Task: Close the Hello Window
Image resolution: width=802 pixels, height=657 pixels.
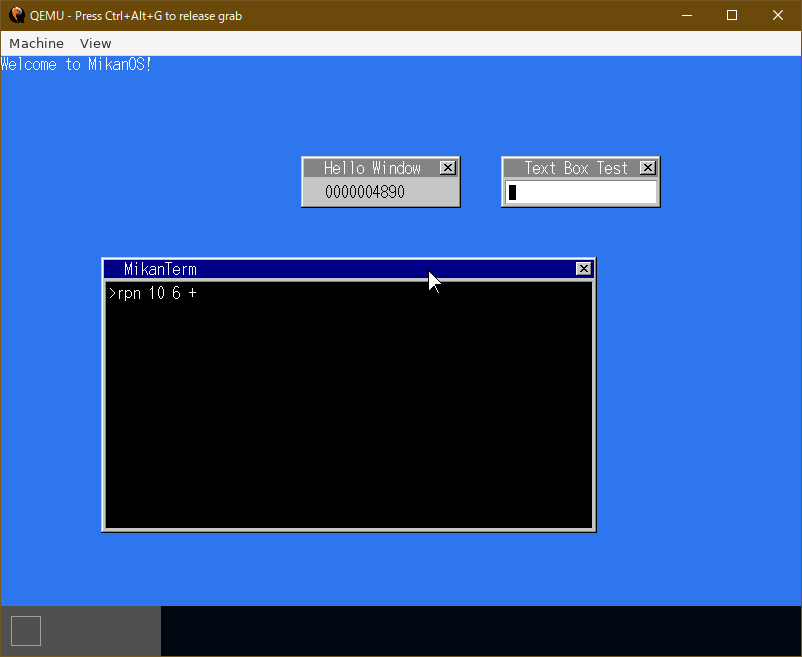Action: [x=448, y=168]
